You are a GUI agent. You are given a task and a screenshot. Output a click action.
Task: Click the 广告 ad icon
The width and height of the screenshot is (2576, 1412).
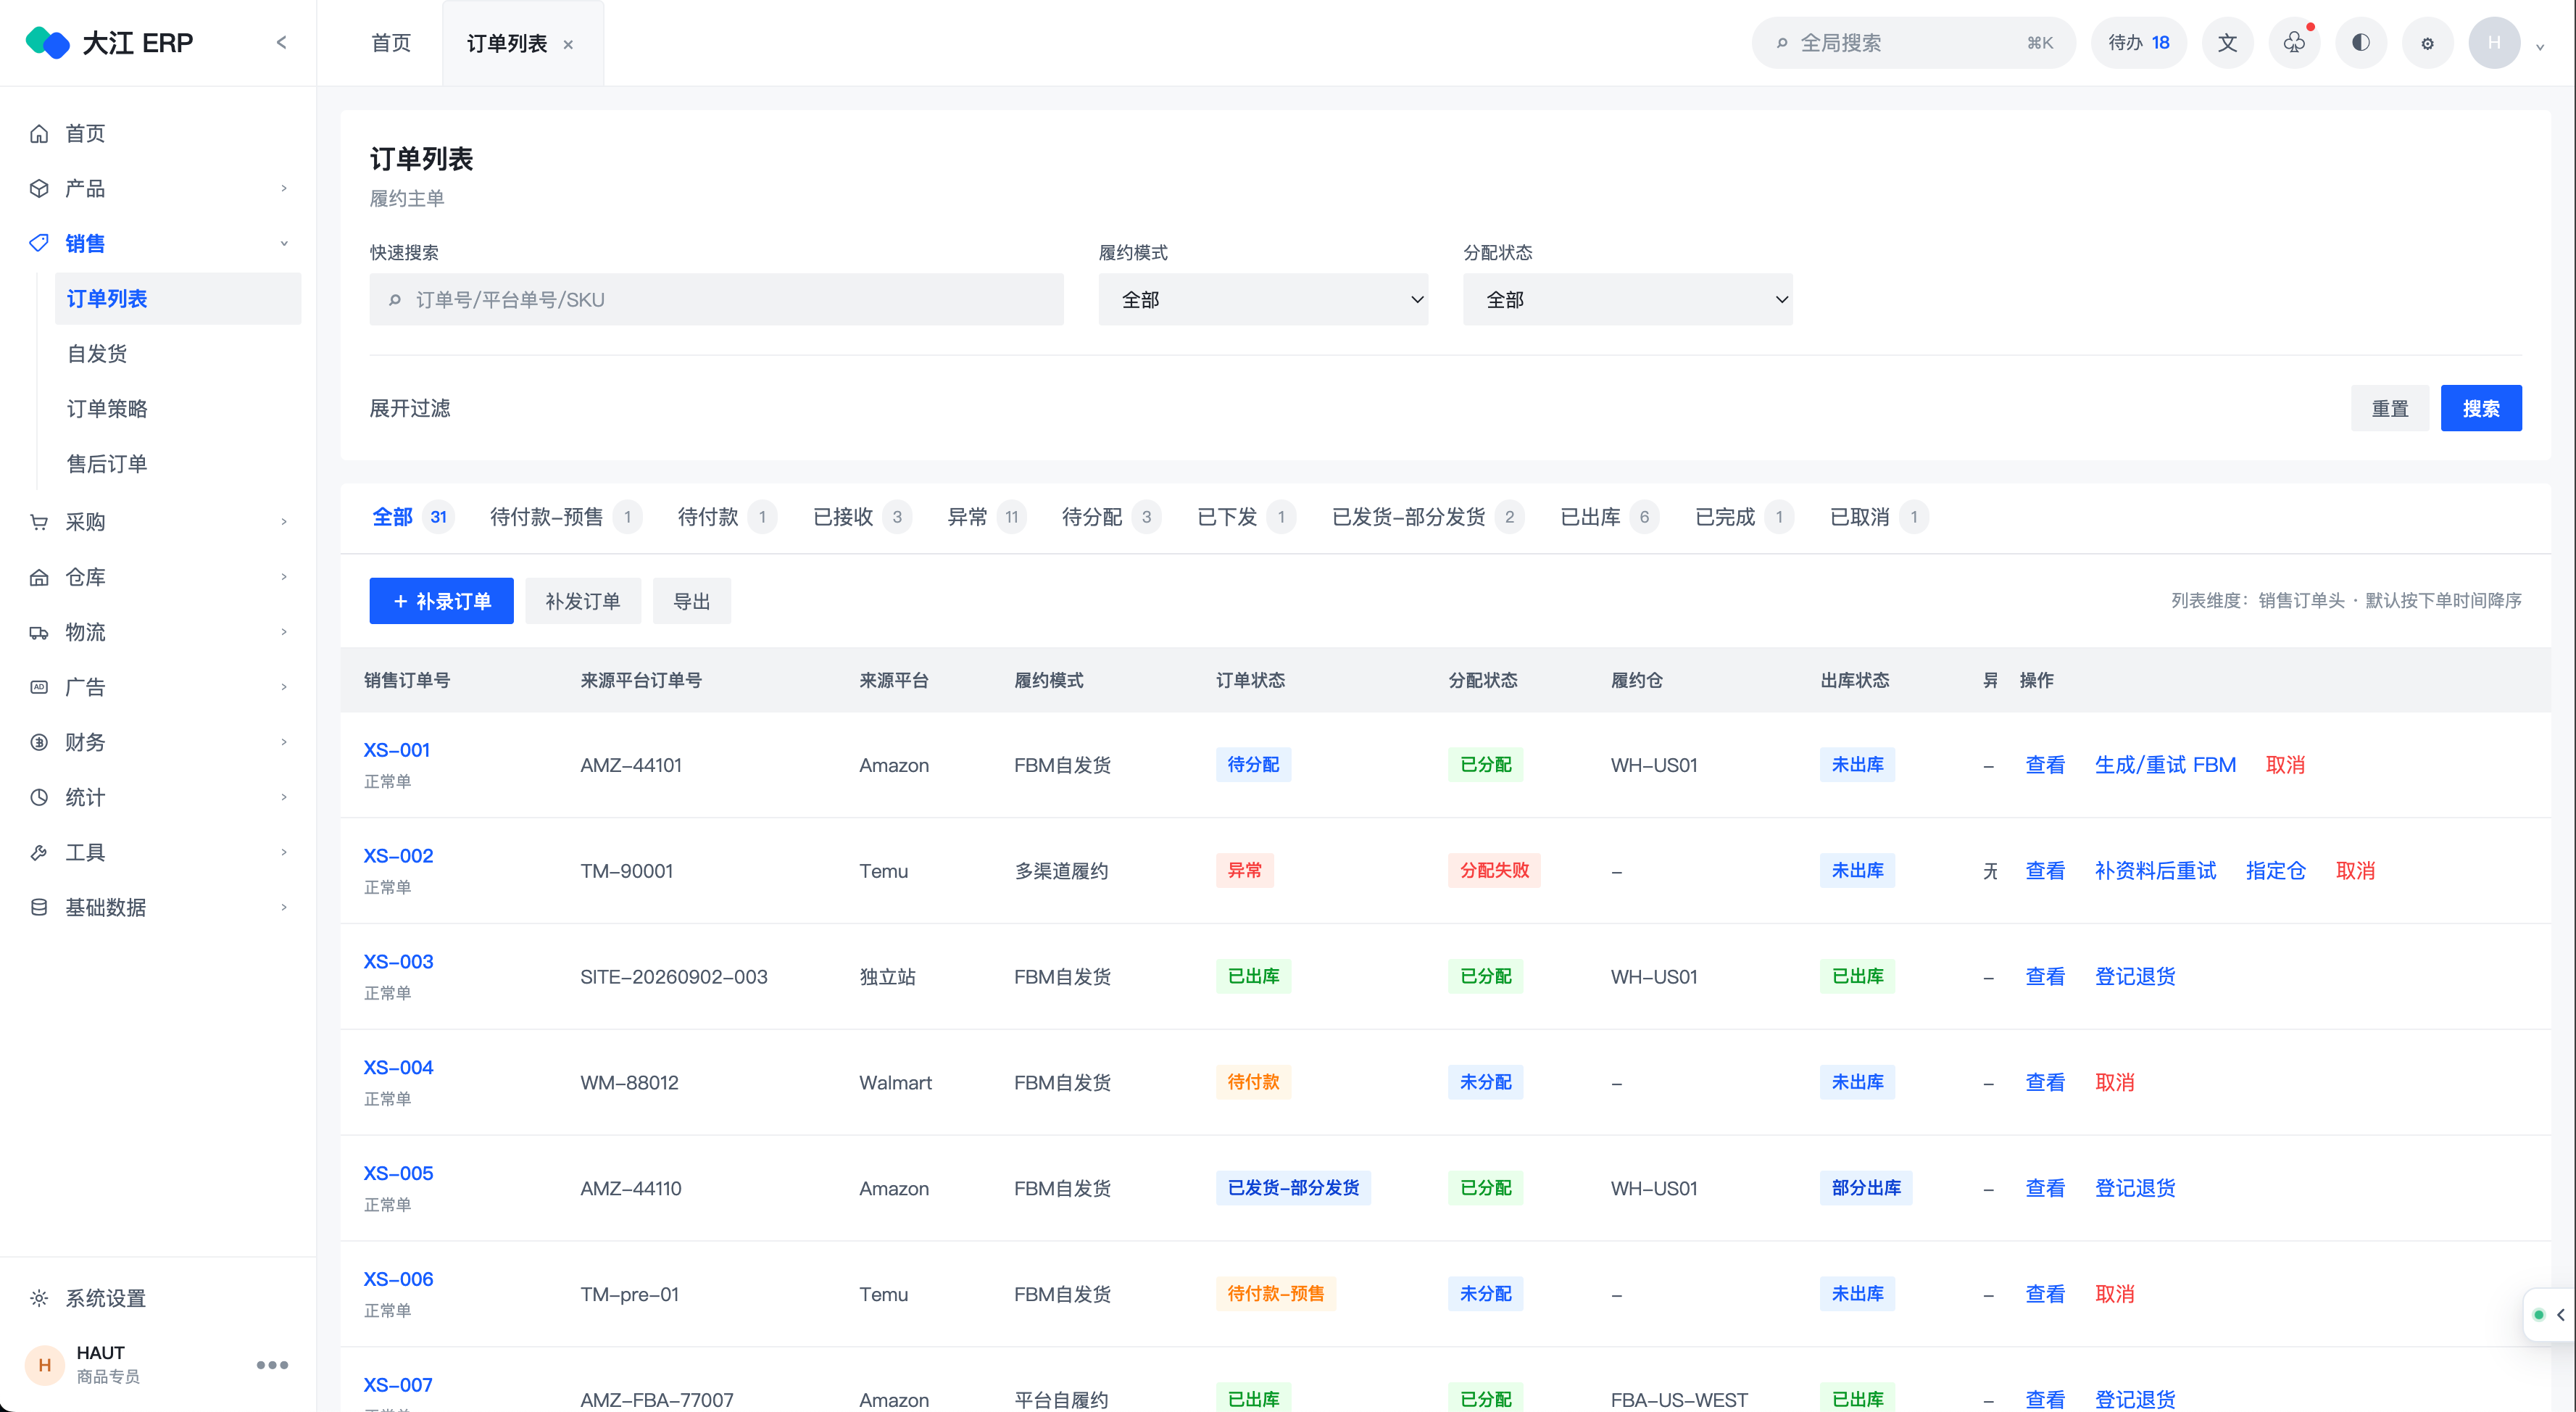(39, 687)
